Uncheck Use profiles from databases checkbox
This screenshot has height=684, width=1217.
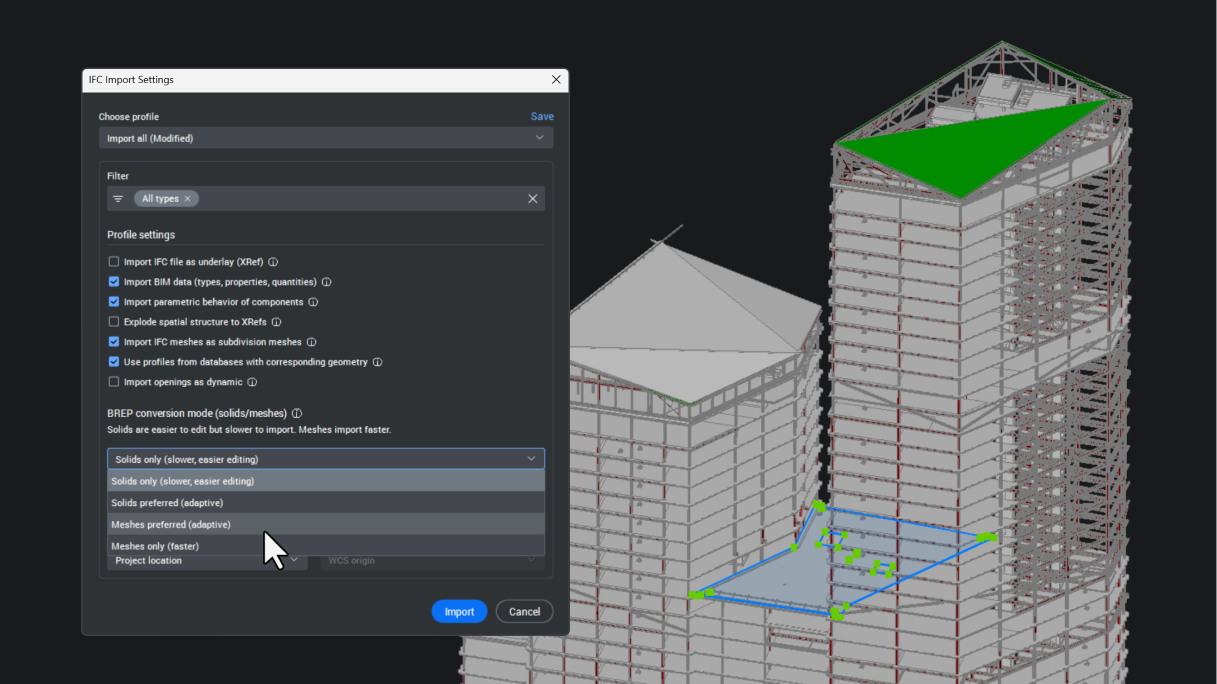[114, 362]
